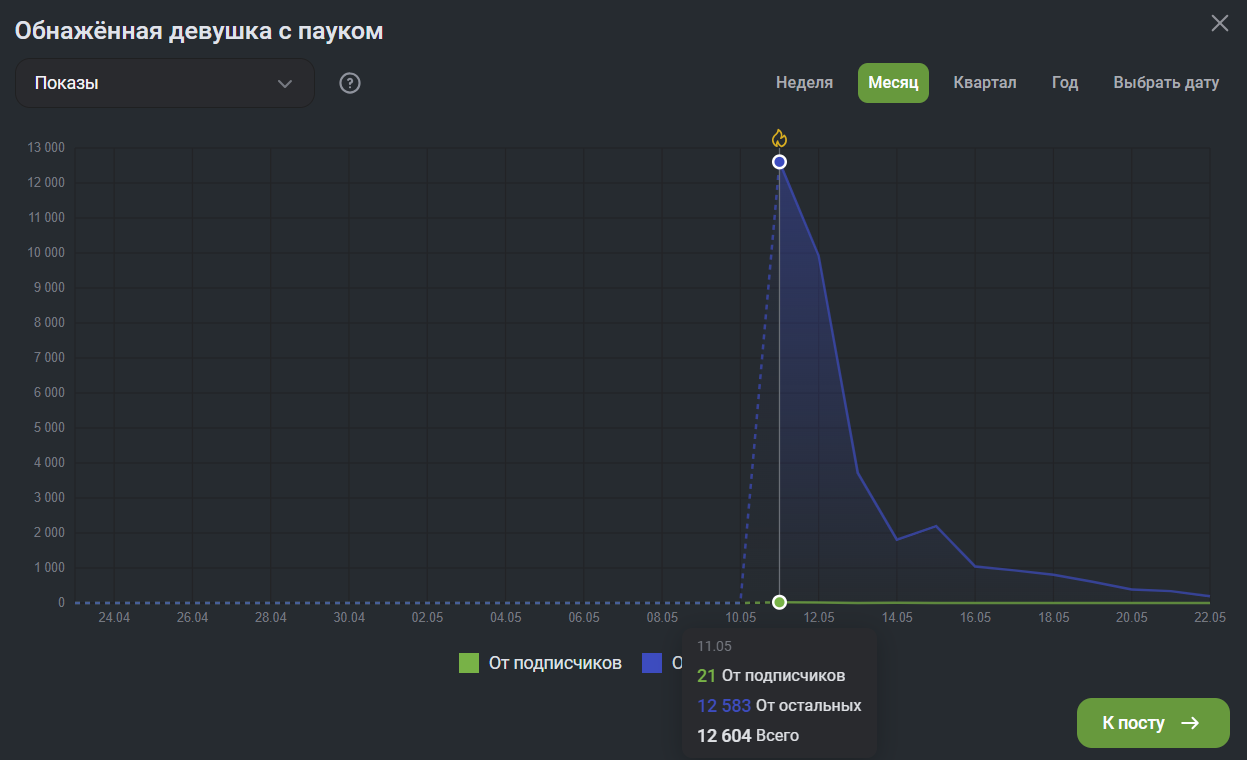This screenshot has height=760, width=1247.
Task: Click the green data point on 11.05
Action: pyautogui.click(x=780, y=602)
